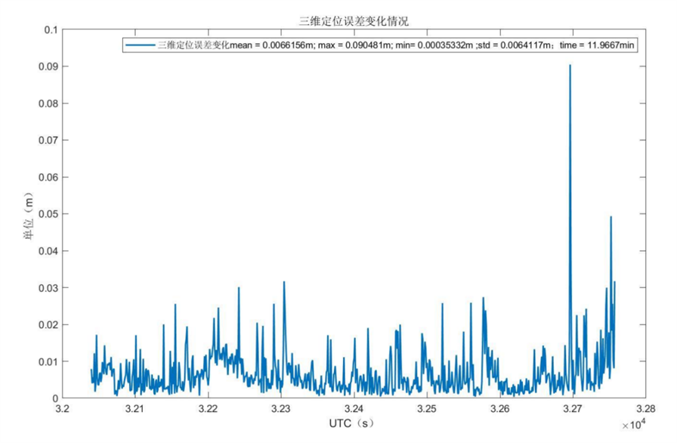Click y-axis tick label 0.05
This screenshot has width=677, height=443.
[x=45, y=214]
